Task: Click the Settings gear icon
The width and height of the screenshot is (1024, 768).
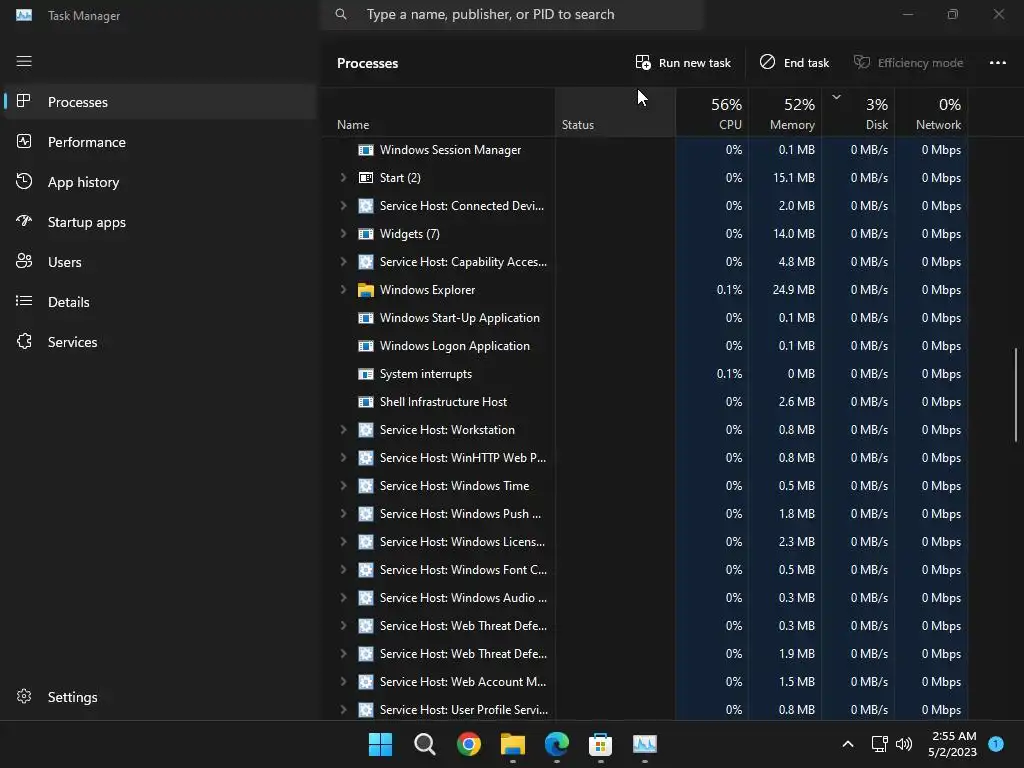Action: [24, 696]
